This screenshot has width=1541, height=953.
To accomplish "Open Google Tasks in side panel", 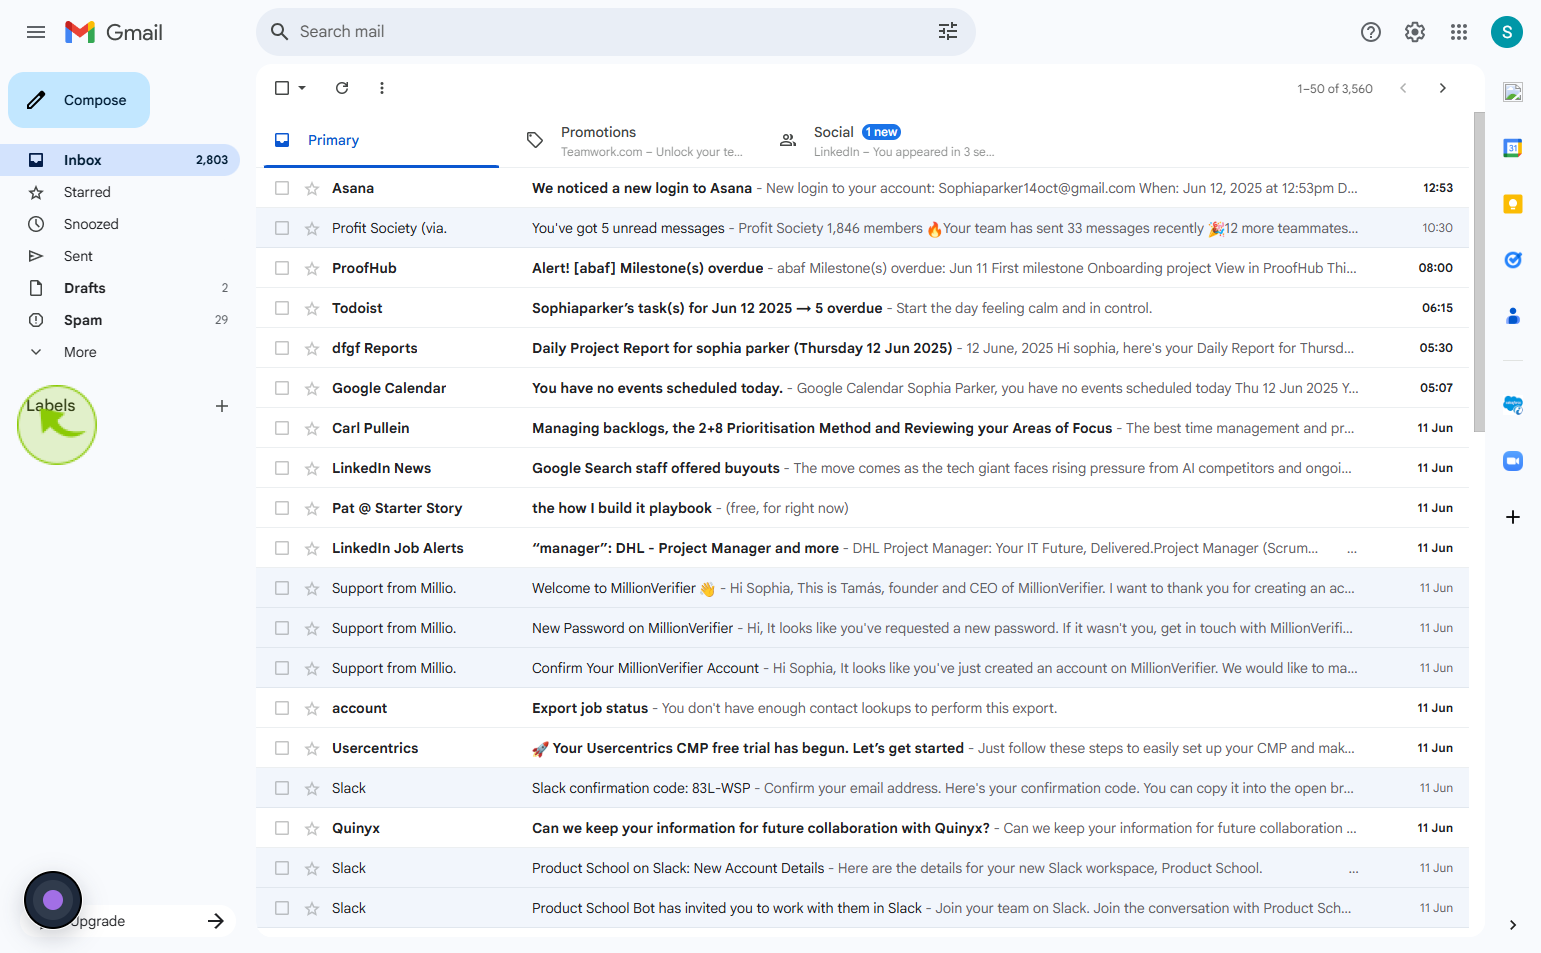I will point(1513,260).
